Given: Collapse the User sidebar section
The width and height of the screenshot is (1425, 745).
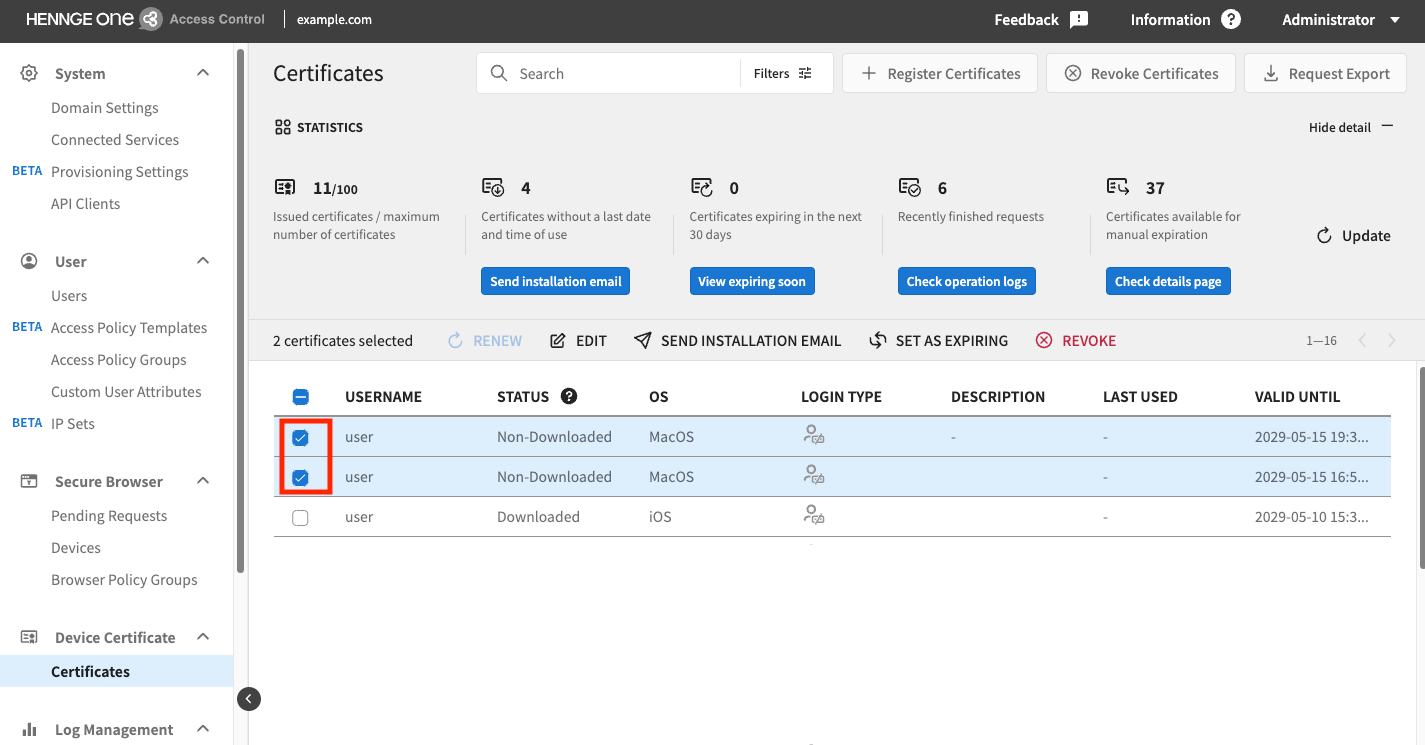Looking at the screenshot, I should [203, 261].
